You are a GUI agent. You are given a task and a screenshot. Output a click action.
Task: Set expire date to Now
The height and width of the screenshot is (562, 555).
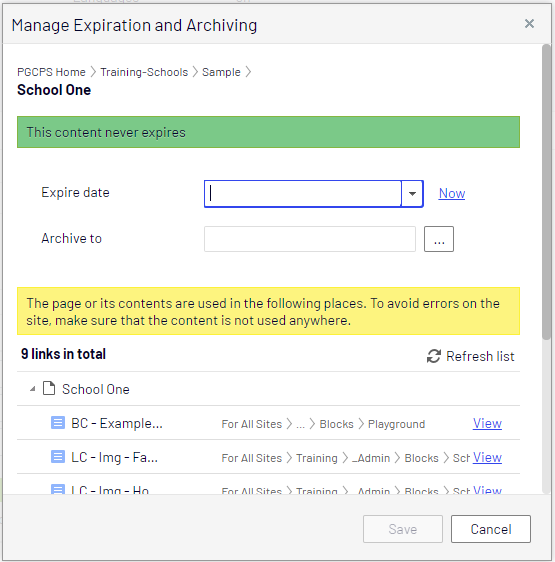[x=452, y=194]
